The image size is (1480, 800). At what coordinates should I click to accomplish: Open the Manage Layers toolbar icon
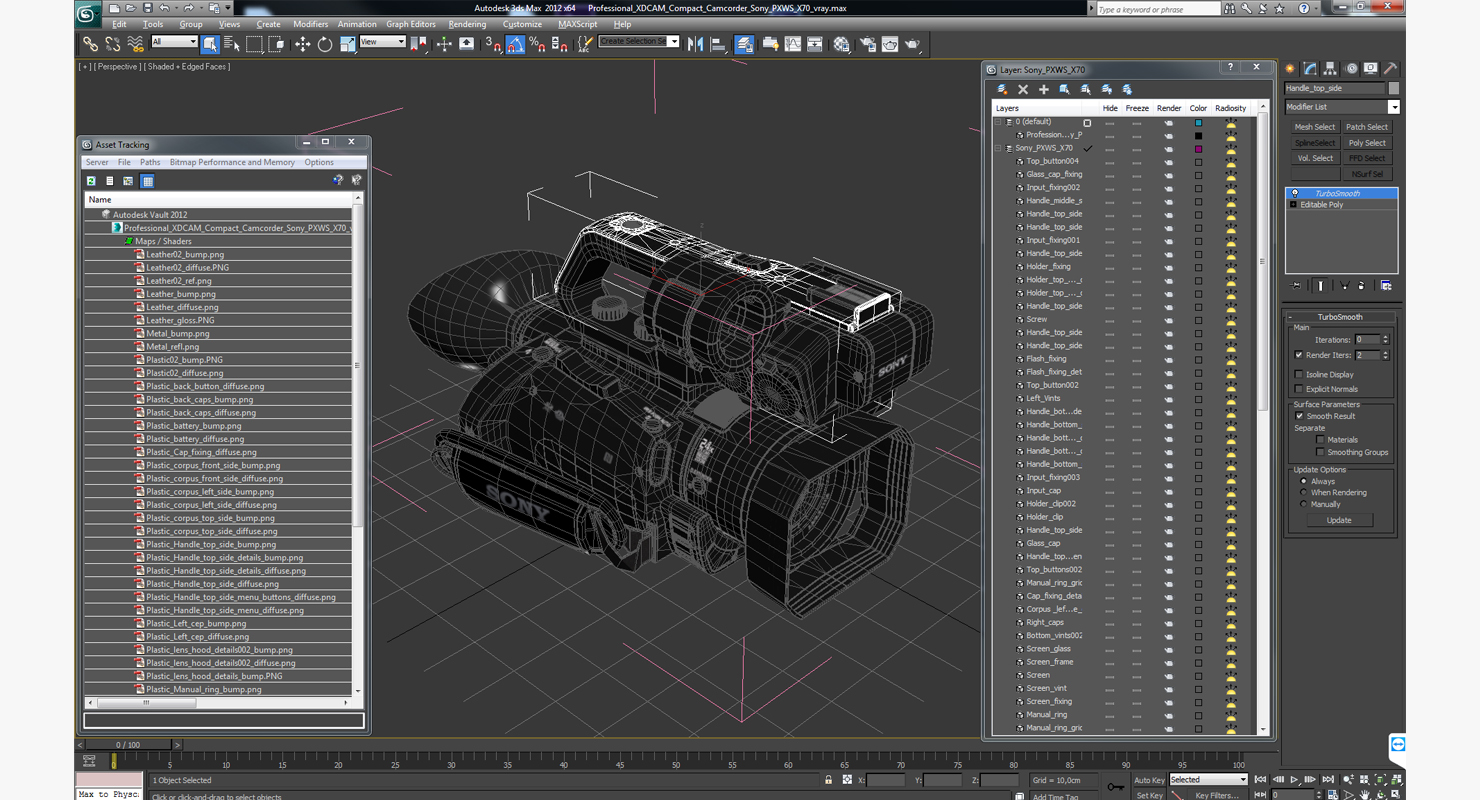[744, 44]
